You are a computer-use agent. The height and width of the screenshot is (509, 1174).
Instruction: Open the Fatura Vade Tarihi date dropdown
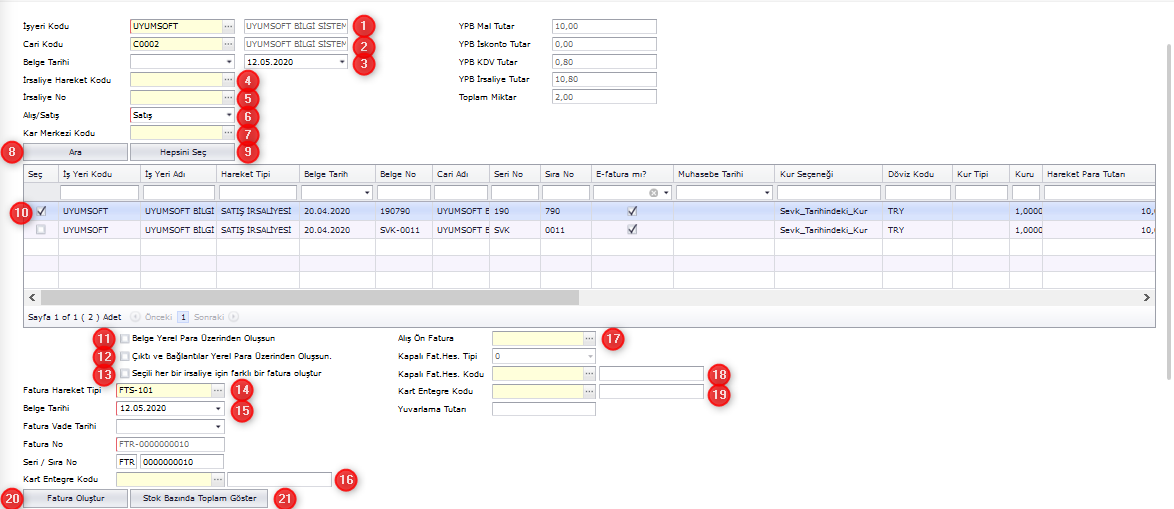click(218, 426)
